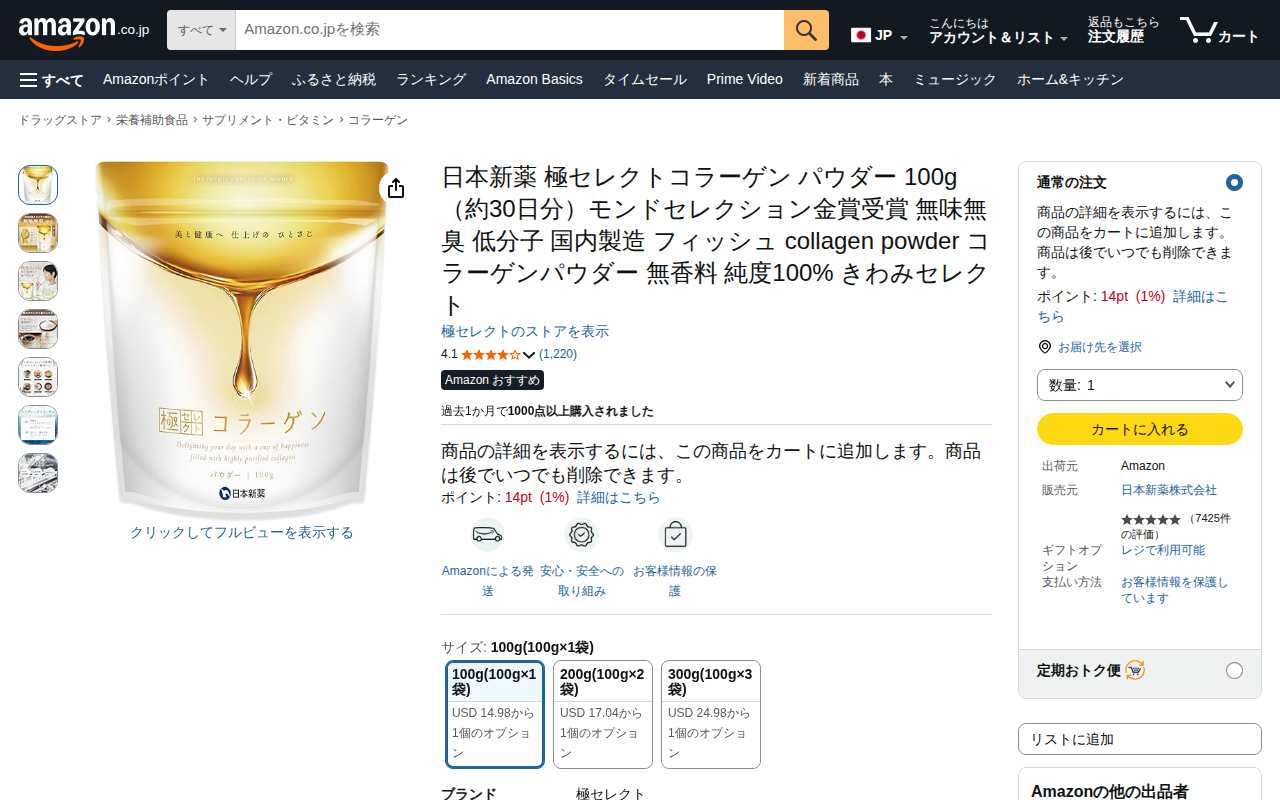
Task: Expand アカウント＆リスト menu
Action: (998, 31)
